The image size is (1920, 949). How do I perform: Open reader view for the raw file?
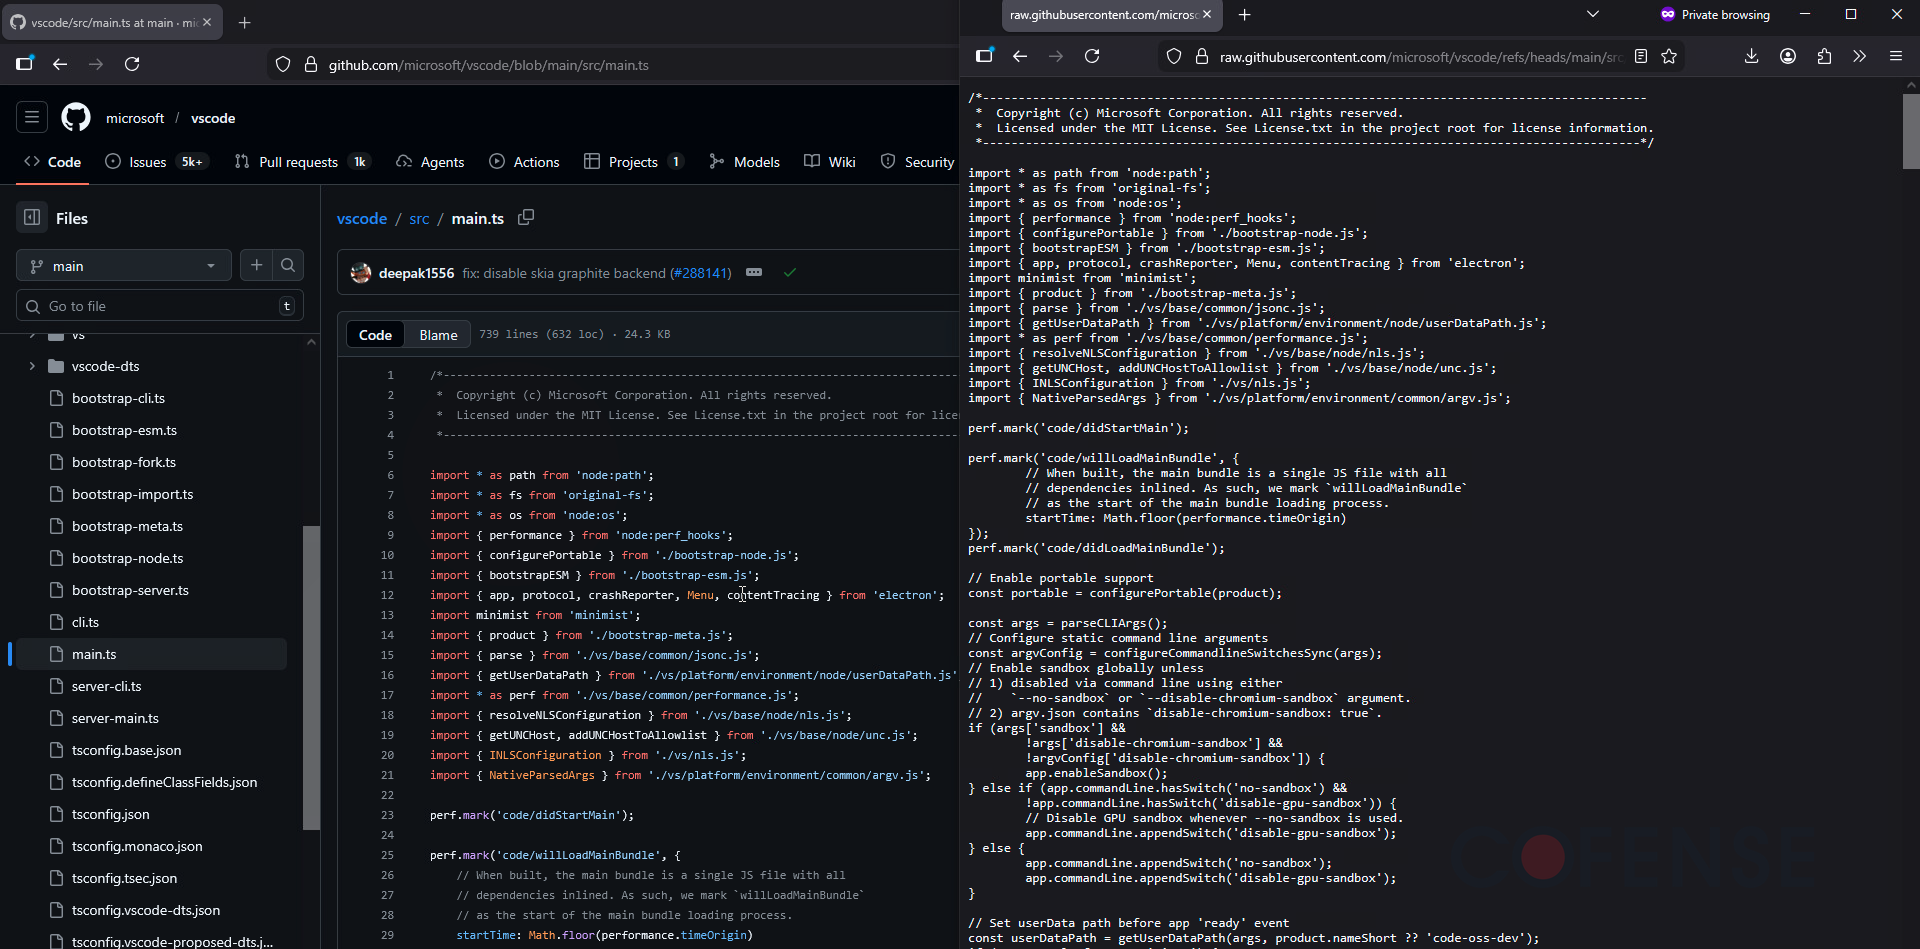[1641, 56]
